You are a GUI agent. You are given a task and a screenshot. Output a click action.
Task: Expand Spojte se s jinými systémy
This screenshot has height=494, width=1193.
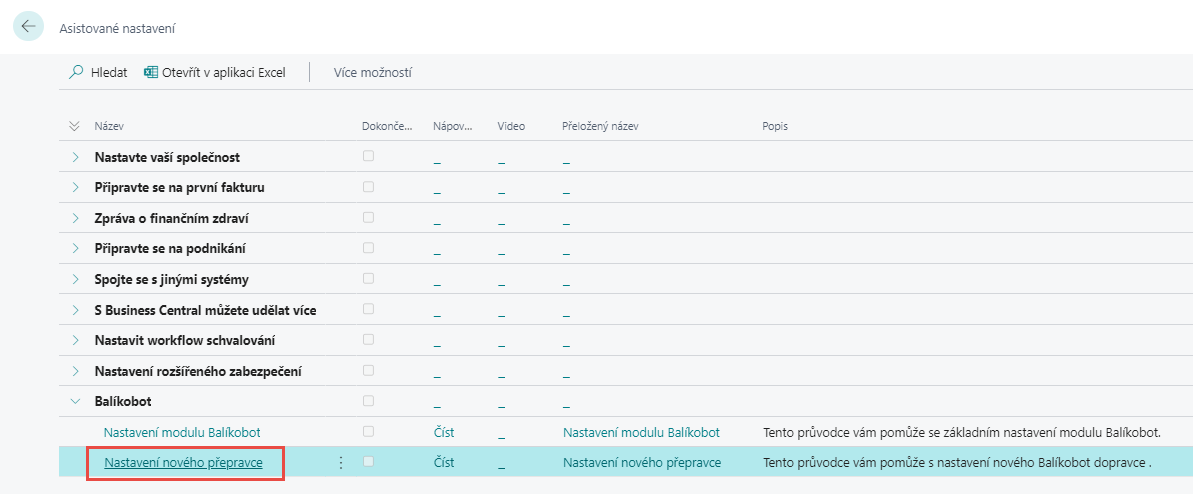[x=75, y=280]
